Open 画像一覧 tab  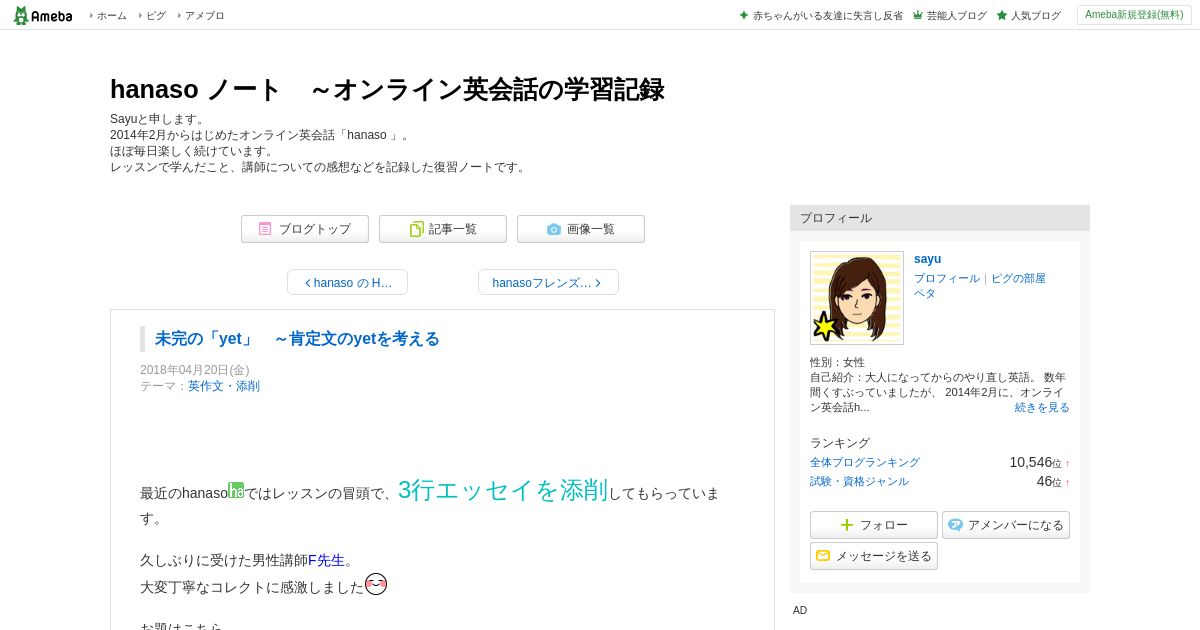coord(581,229)
